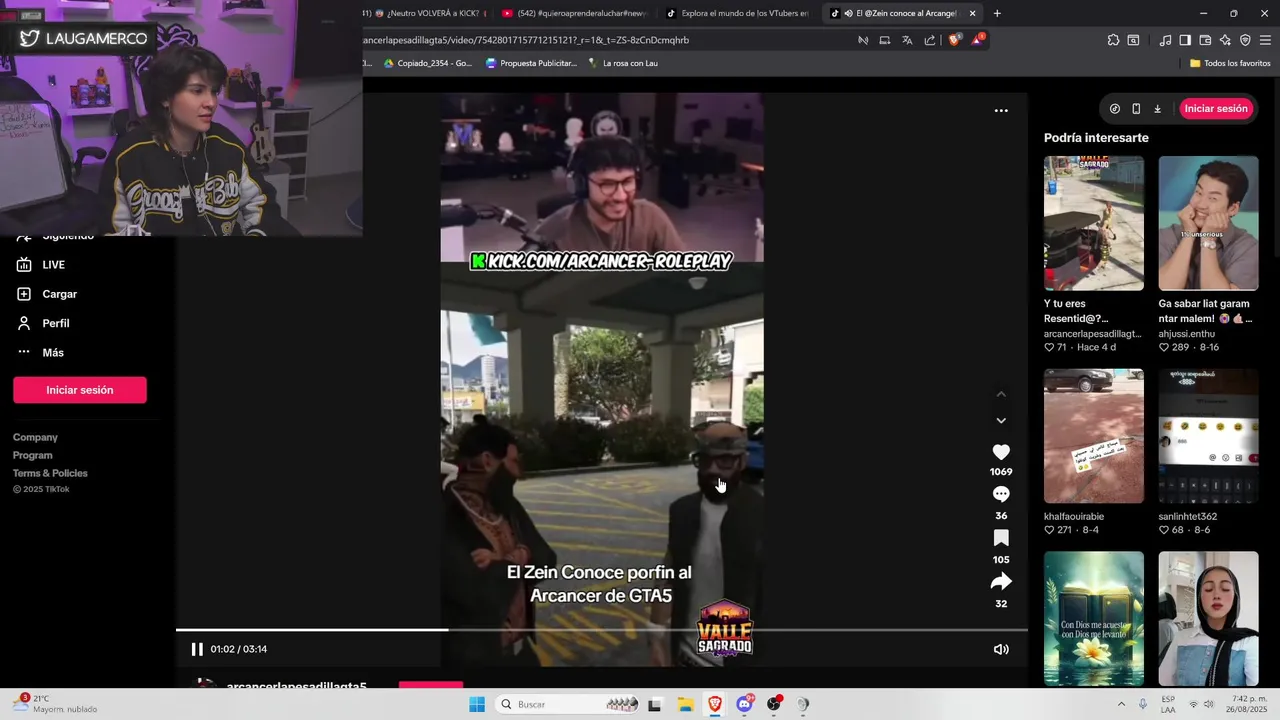Open the 'Y tu eres Resentid@?' suggested video

[1094, 223]
